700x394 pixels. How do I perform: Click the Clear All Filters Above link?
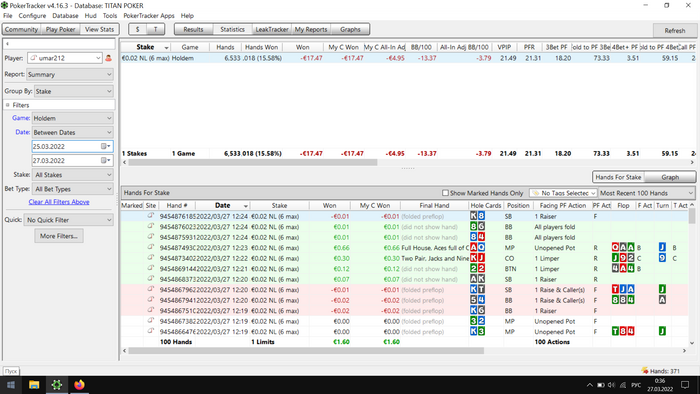(x=59, y=202)
